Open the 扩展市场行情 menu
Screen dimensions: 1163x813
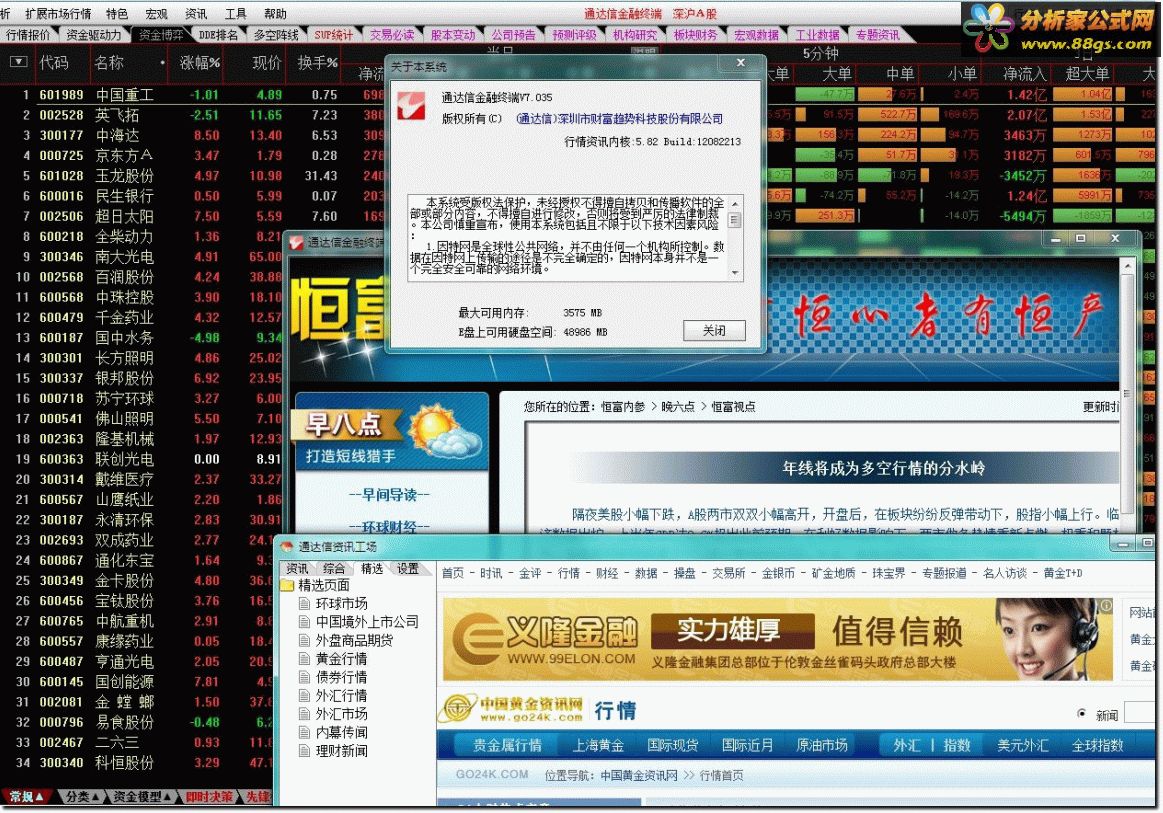tap(58, 14)
